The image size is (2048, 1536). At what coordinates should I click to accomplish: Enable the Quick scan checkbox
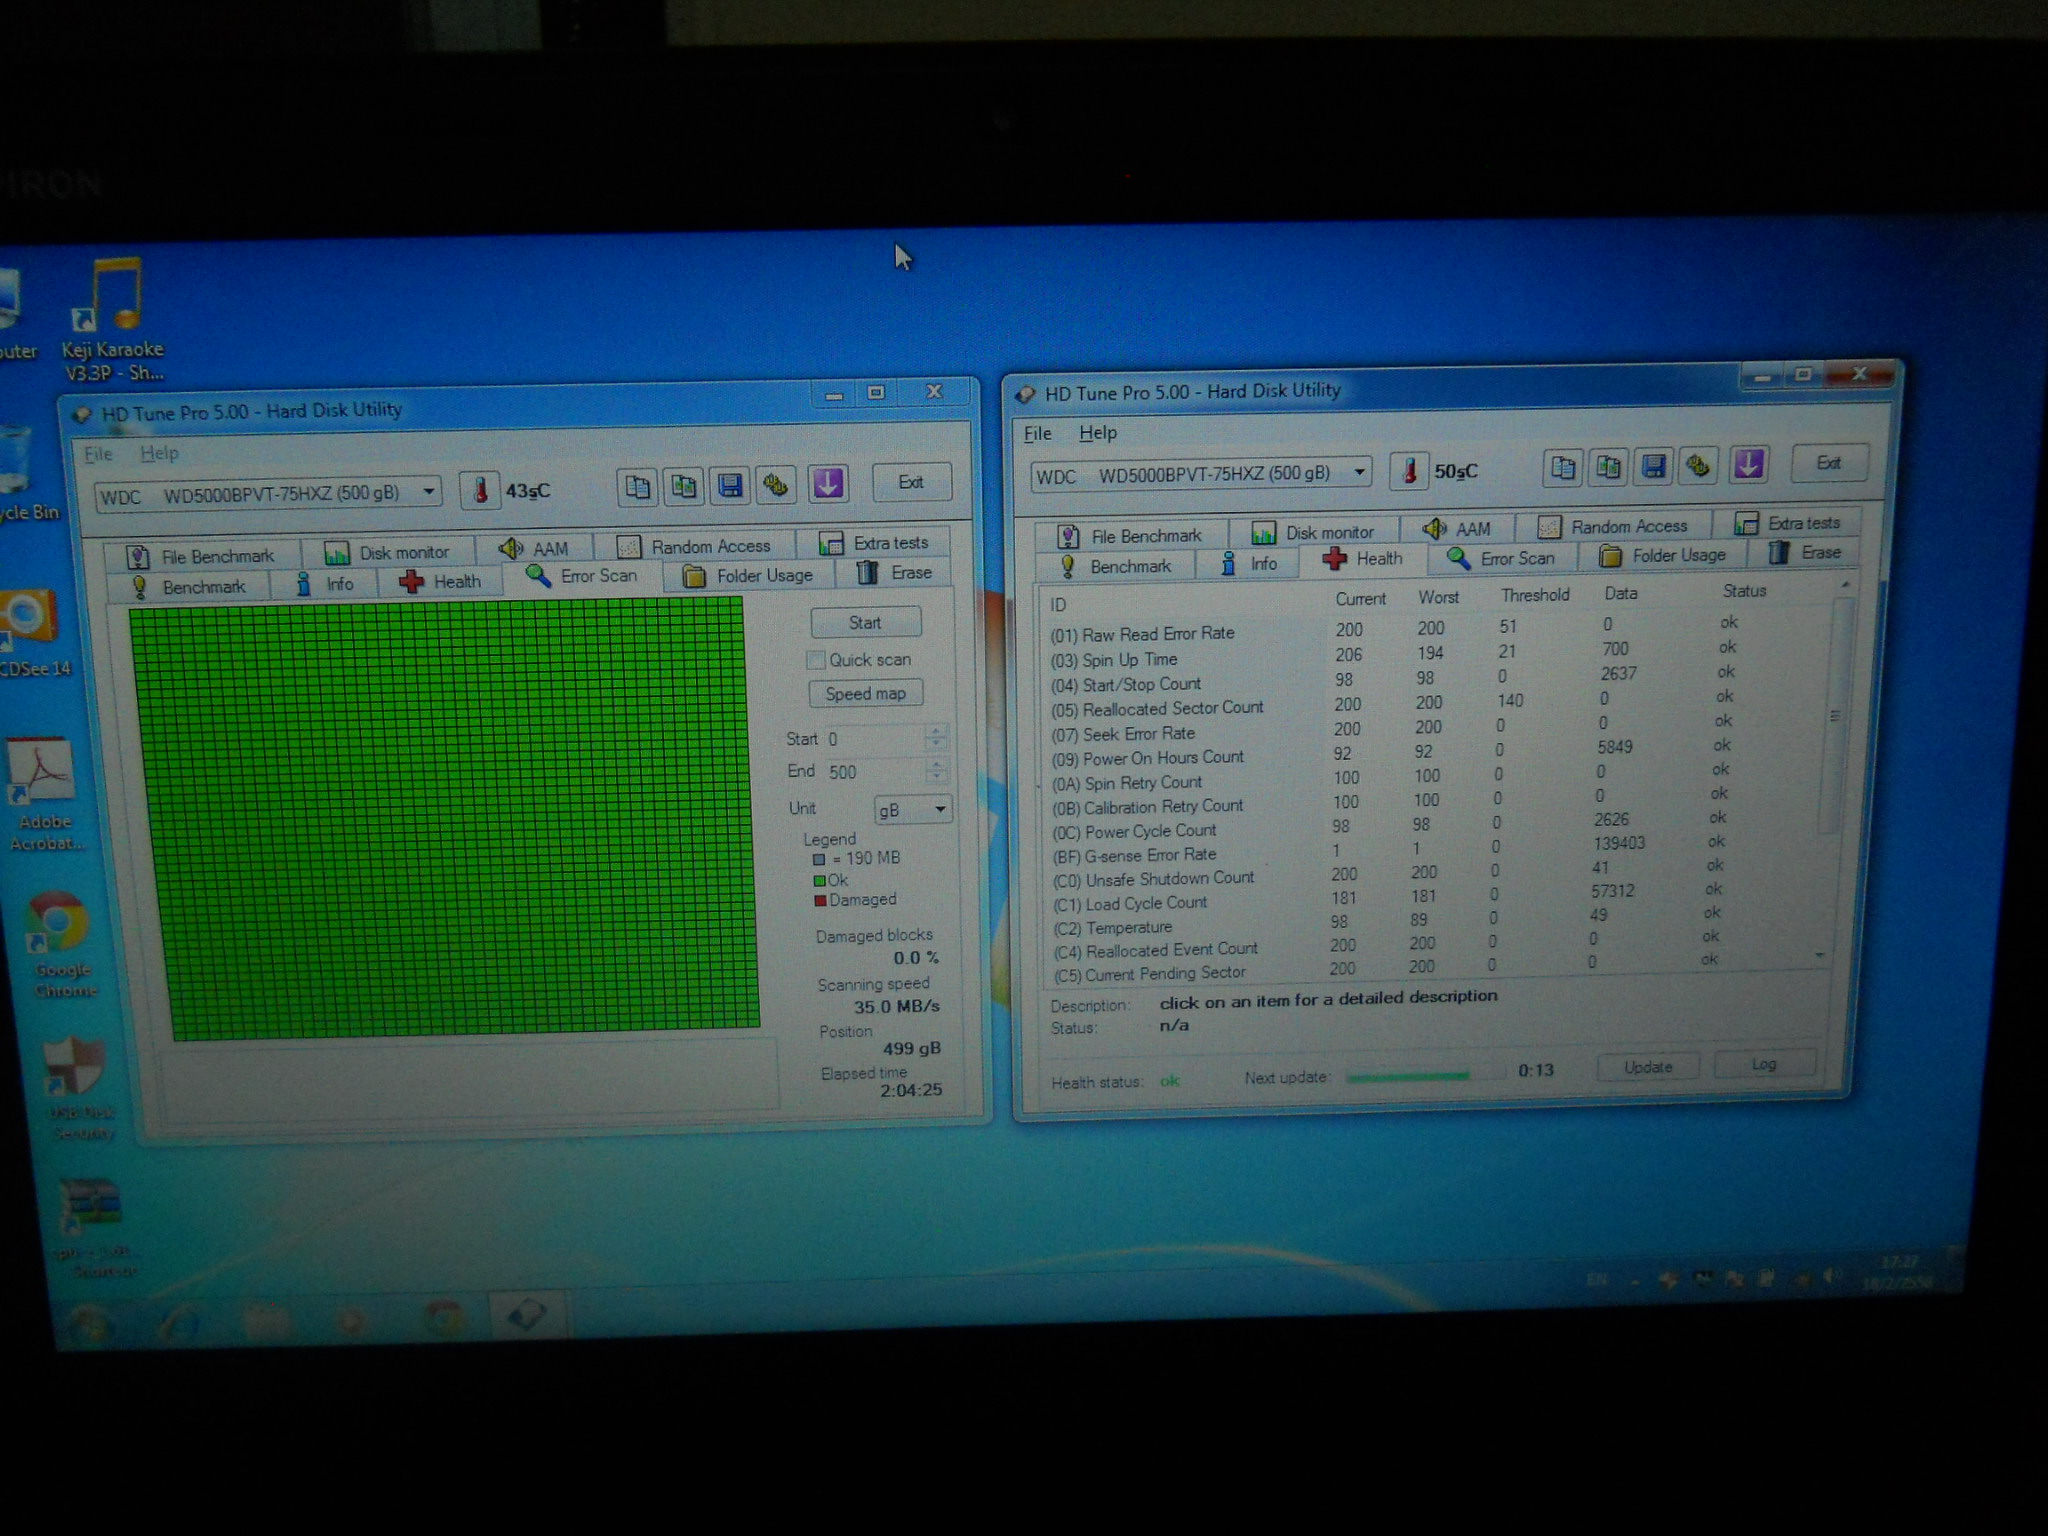(816, 660)
